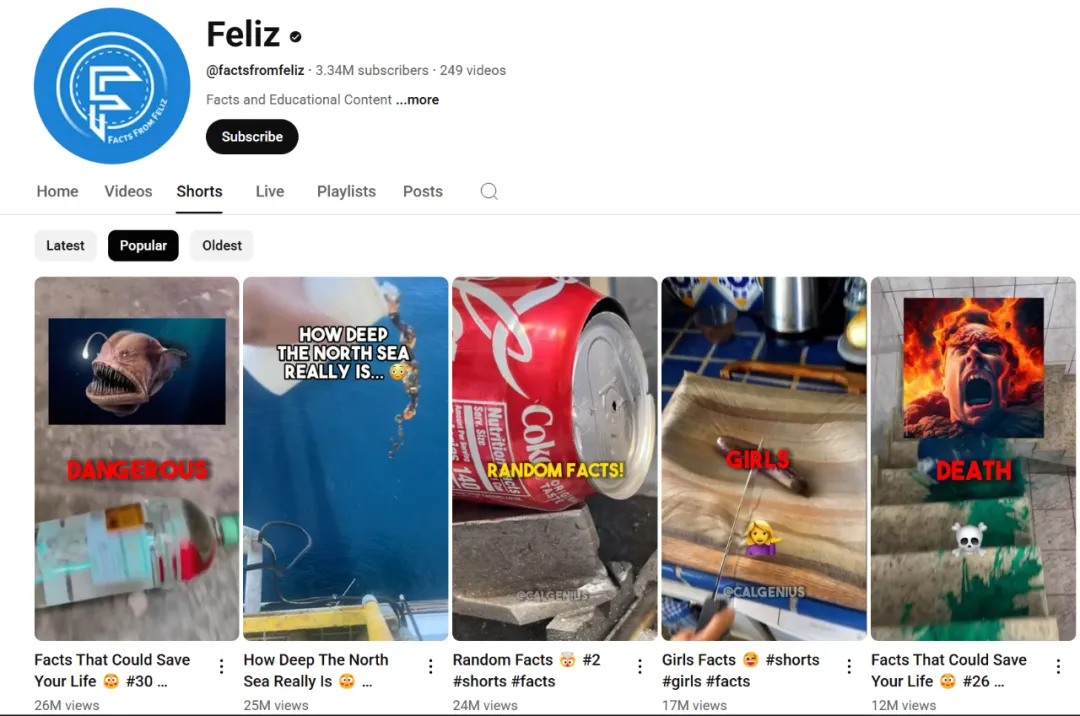Play the Coke can Random Facts thumbnail

pos(555,459)
